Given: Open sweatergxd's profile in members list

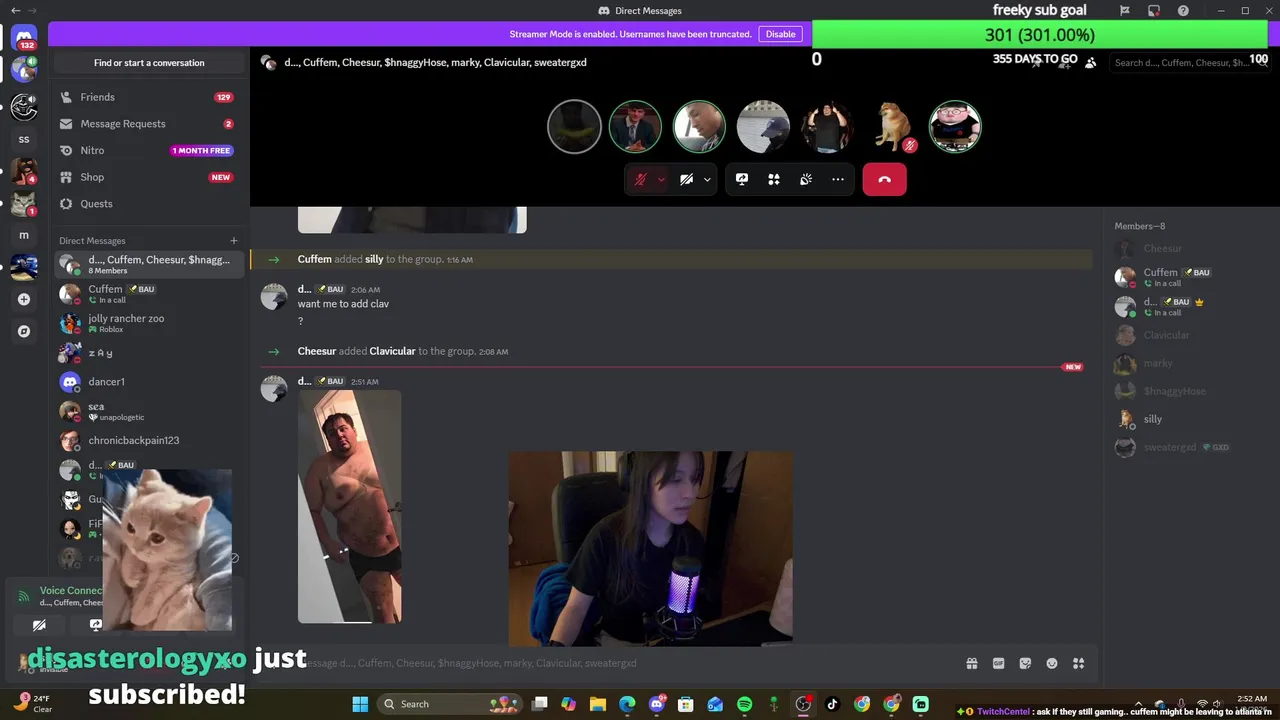Looking at the screenshot, I should [1190, 447].
